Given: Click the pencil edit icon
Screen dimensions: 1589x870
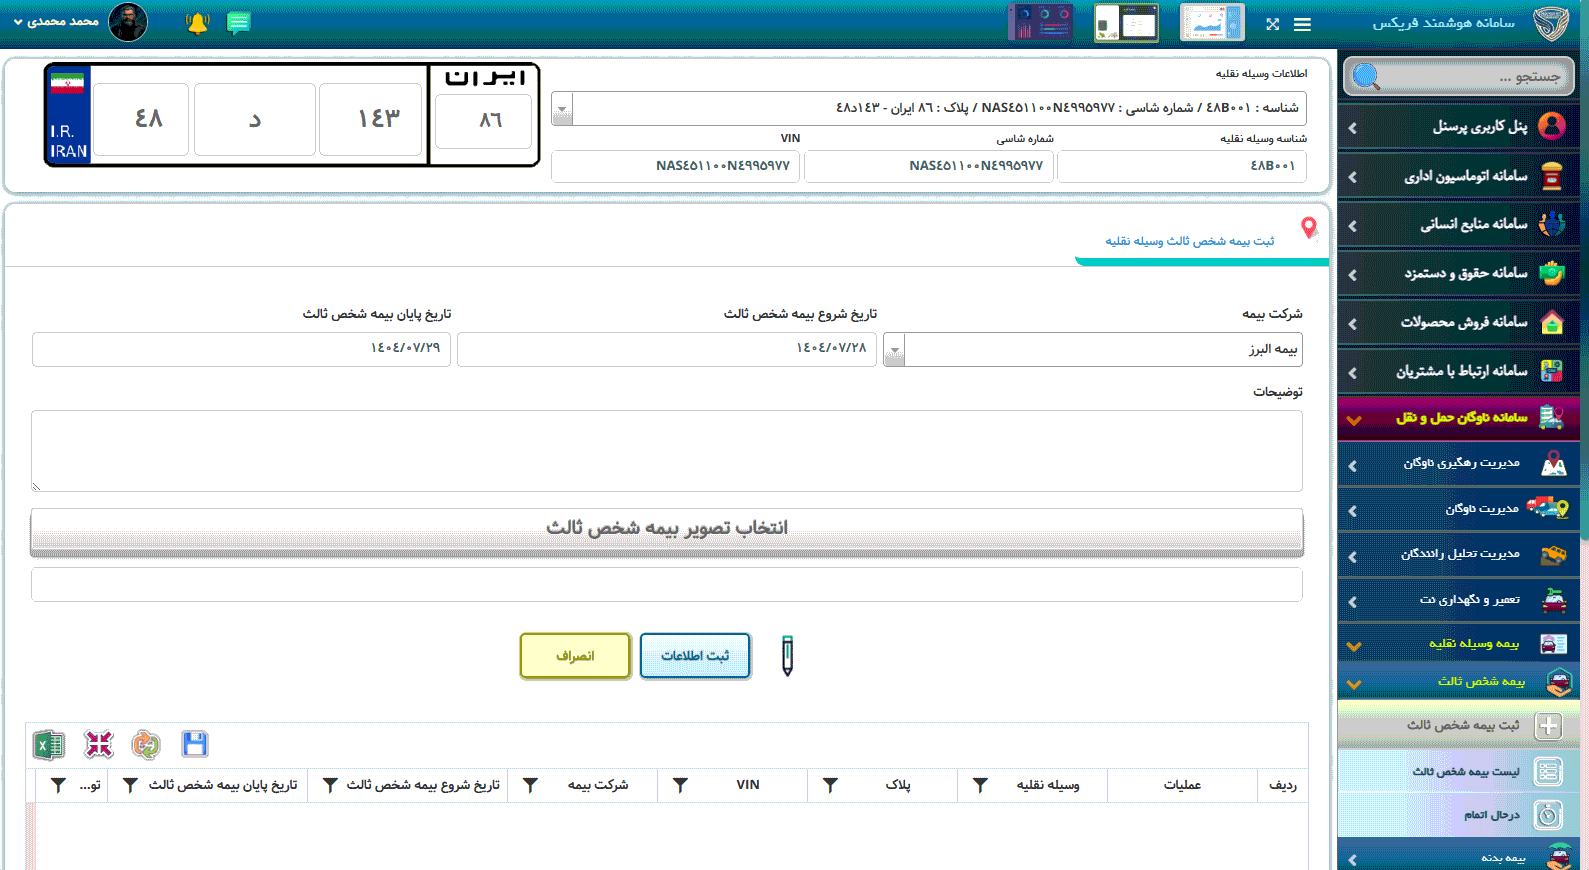Looking at the screenshot, I should click(787, 656).
